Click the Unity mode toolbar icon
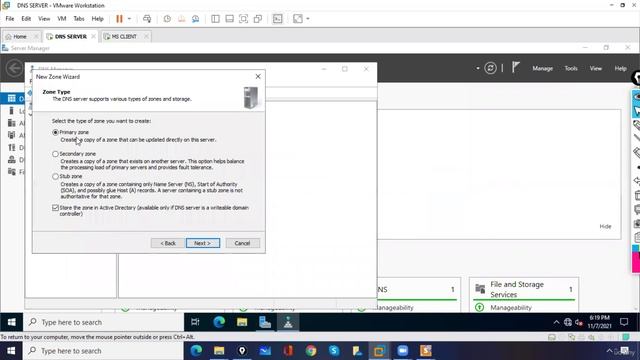This screenshot has height=360, width=640. tap(258, 19)
